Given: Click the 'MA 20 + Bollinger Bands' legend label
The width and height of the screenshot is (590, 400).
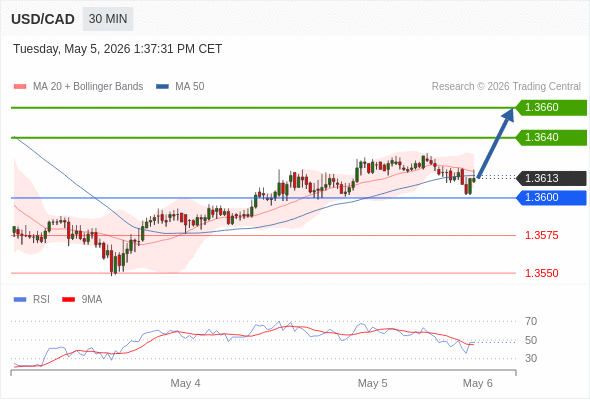Looking at the screenshot, I should [x=88, y=87].
